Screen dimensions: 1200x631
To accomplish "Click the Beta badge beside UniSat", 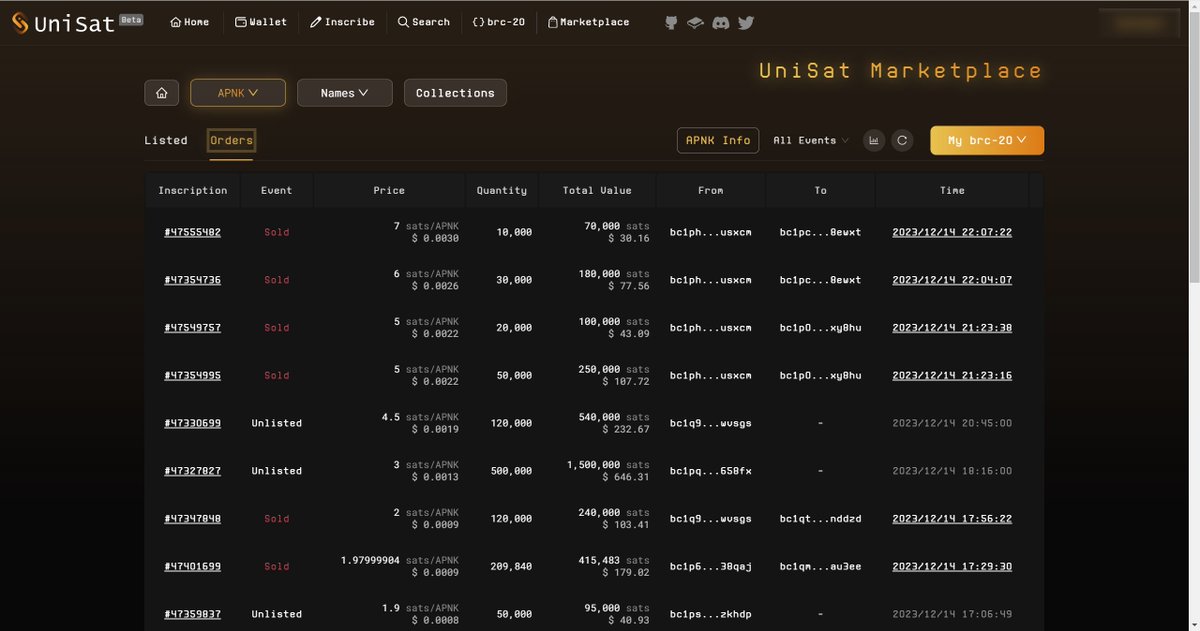I will 131,19.
